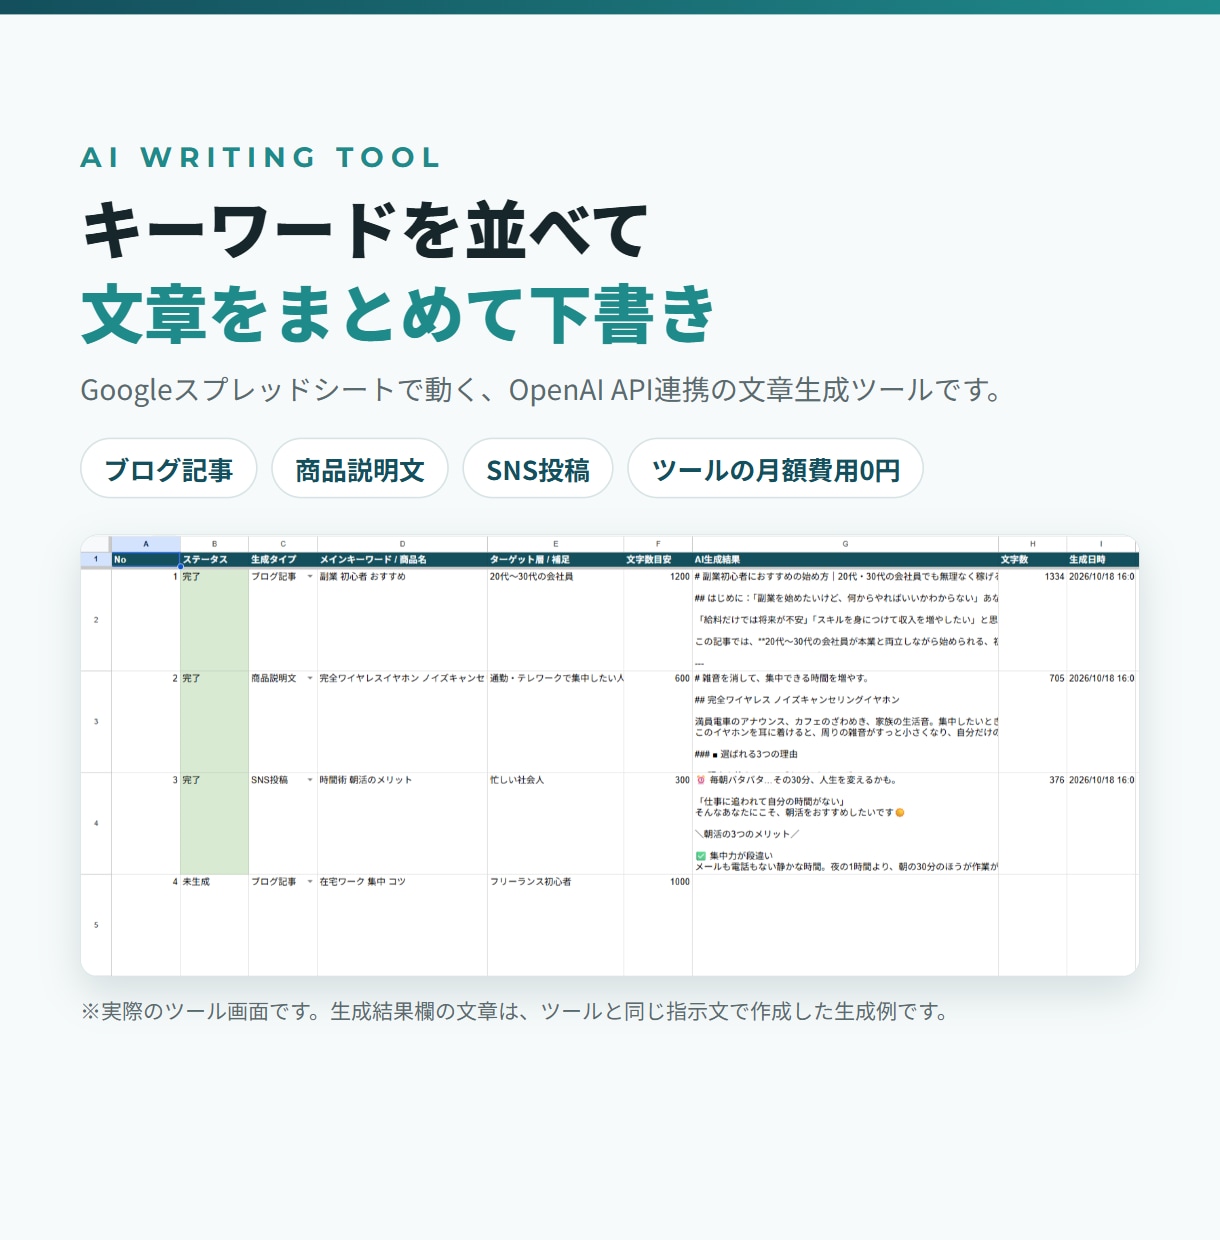The image size is (1220, 1240).
Task: Open the SNS投稿 dropdown arrow in the spreadsheet
Action: click(310, 780)
